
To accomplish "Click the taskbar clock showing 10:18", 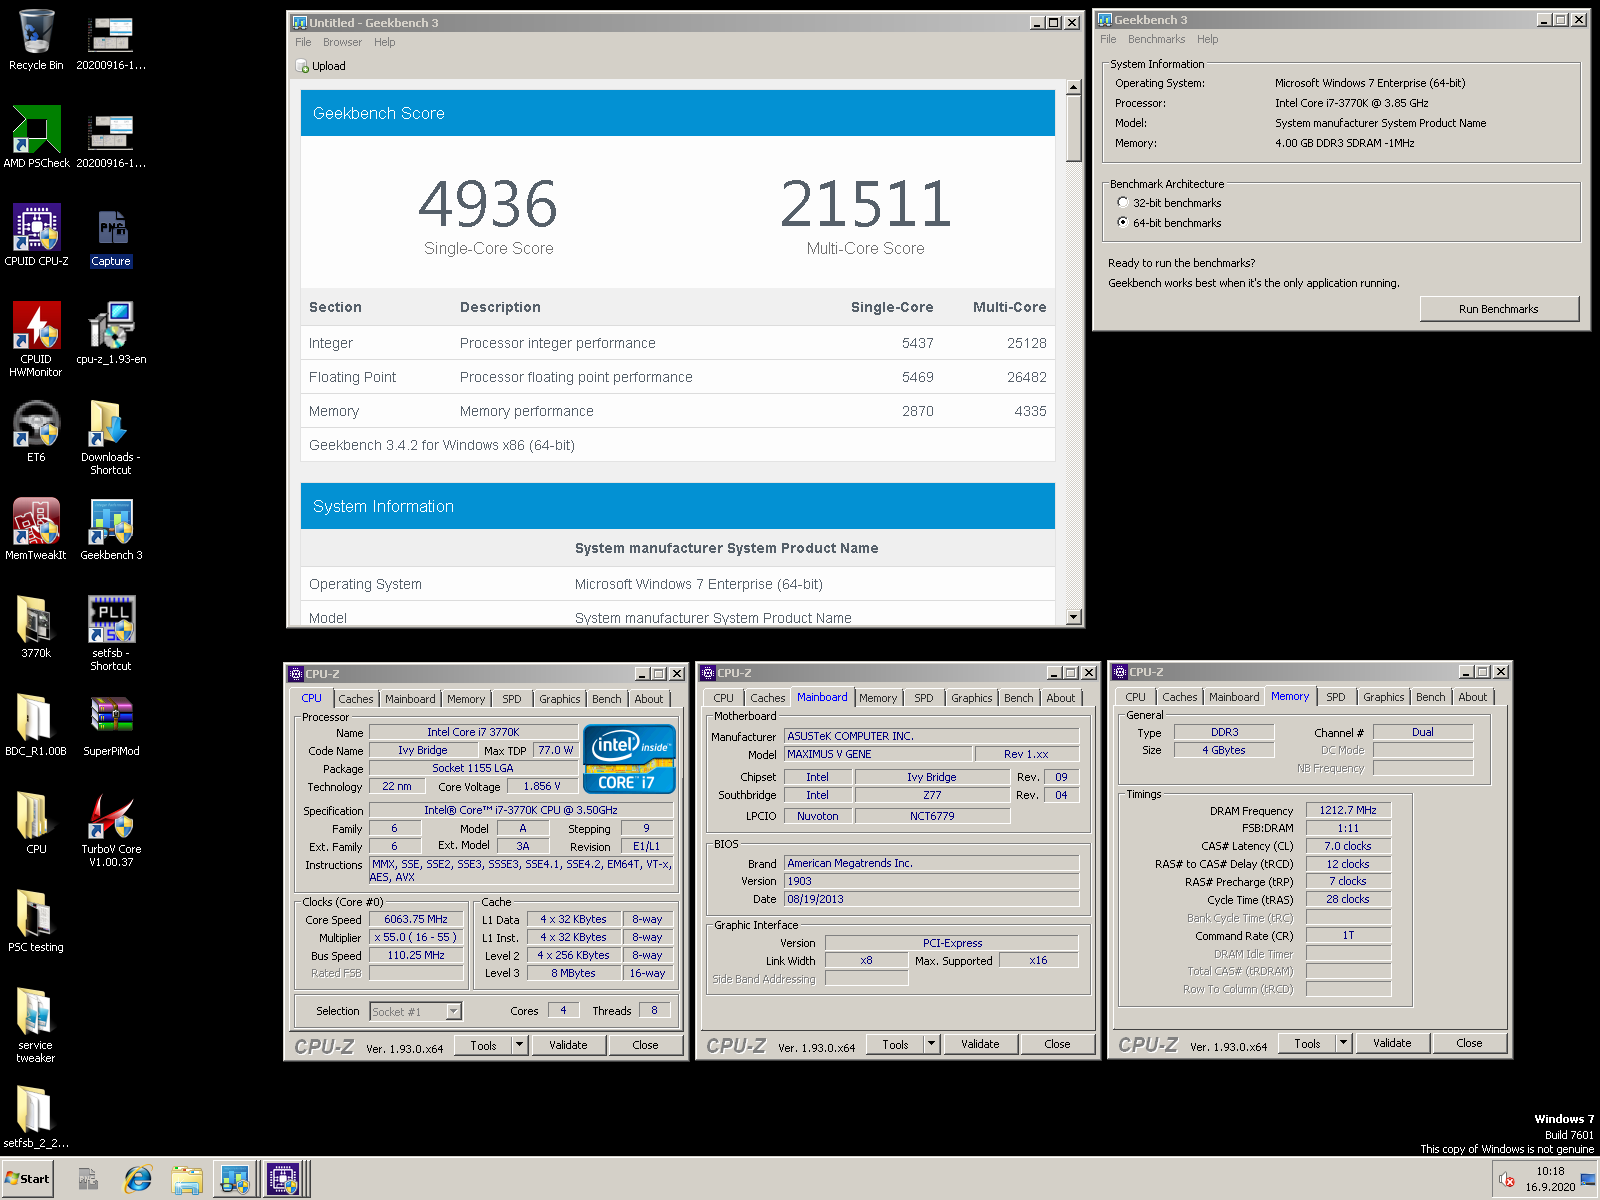I will 1550,1179.
